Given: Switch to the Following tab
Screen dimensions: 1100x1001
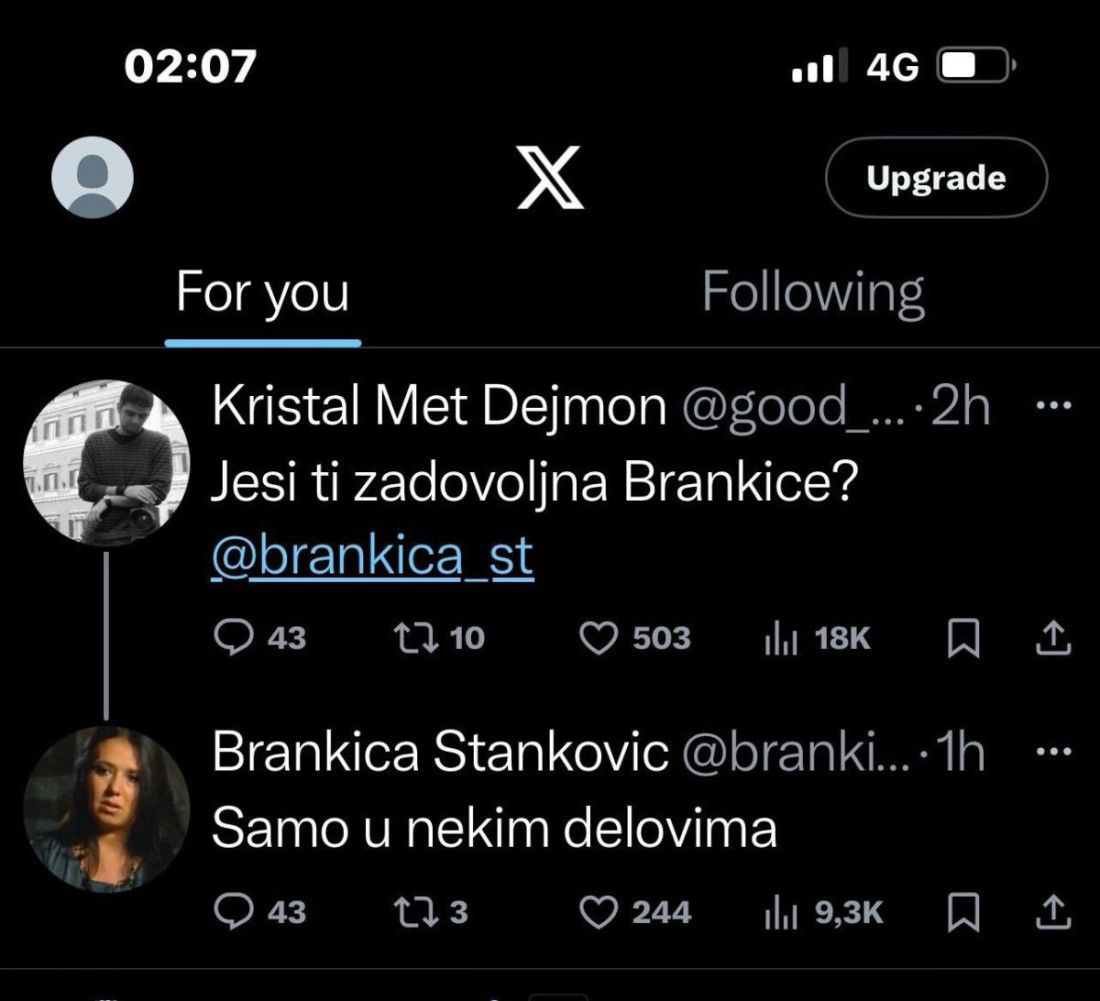Looking at the screenshot, I should pyautogui.click(x=814, y=291).
